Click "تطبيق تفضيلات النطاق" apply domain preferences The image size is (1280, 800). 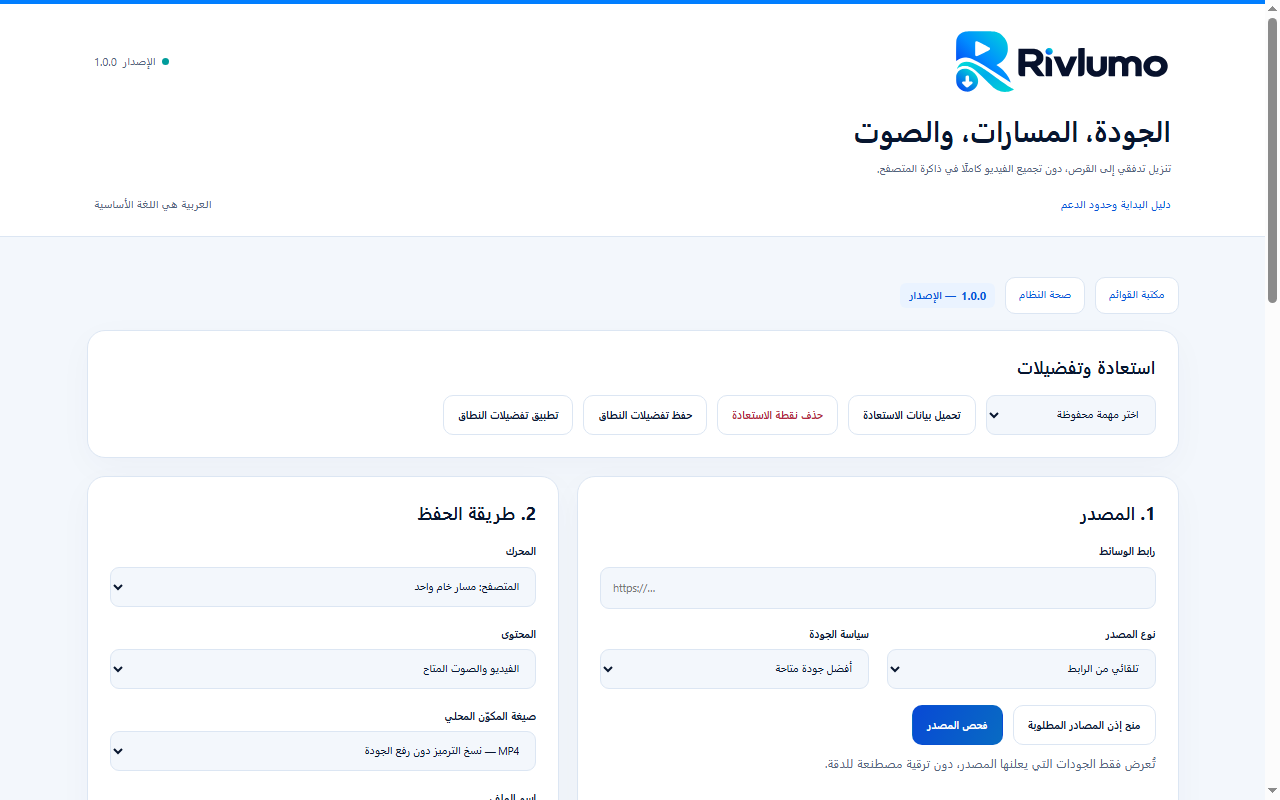[x=508, y=415]
